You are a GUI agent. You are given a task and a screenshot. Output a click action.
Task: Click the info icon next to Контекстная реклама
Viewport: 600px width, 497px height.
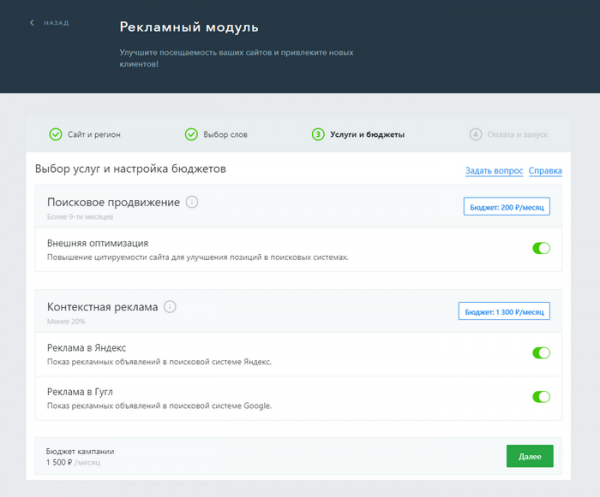tap(170, 306)
